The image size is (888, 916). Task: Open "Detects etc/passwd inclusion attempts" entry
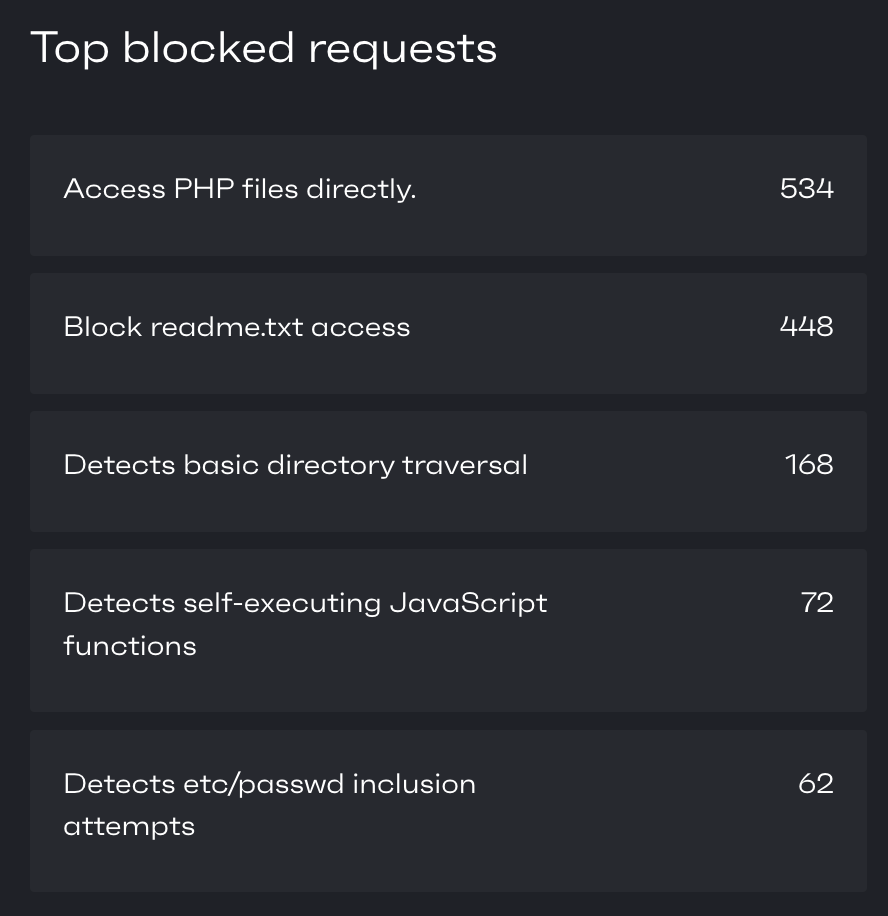click(x=269, y=805)
